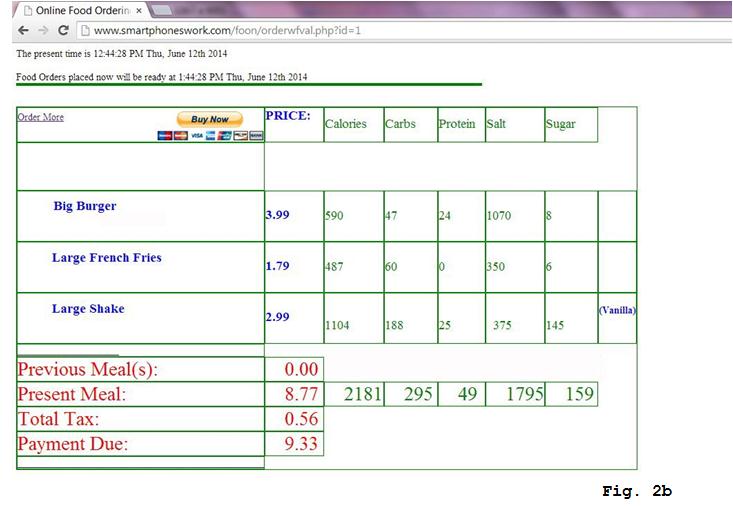Click the Total Tax value 0.56

tap(301, 419)
